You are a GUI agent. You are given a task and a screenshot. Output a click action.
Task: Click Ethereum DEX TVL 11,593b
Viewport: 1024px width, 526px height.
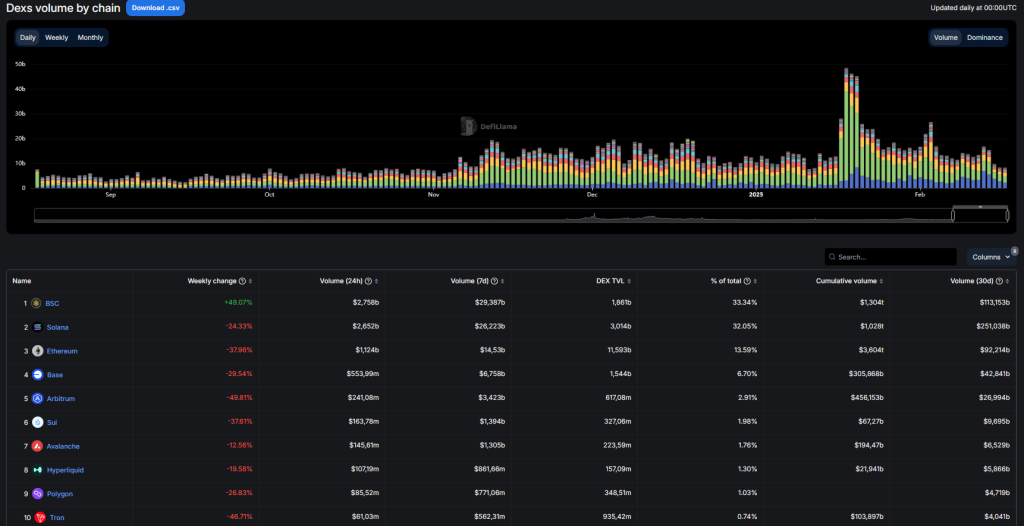point(617,351)
